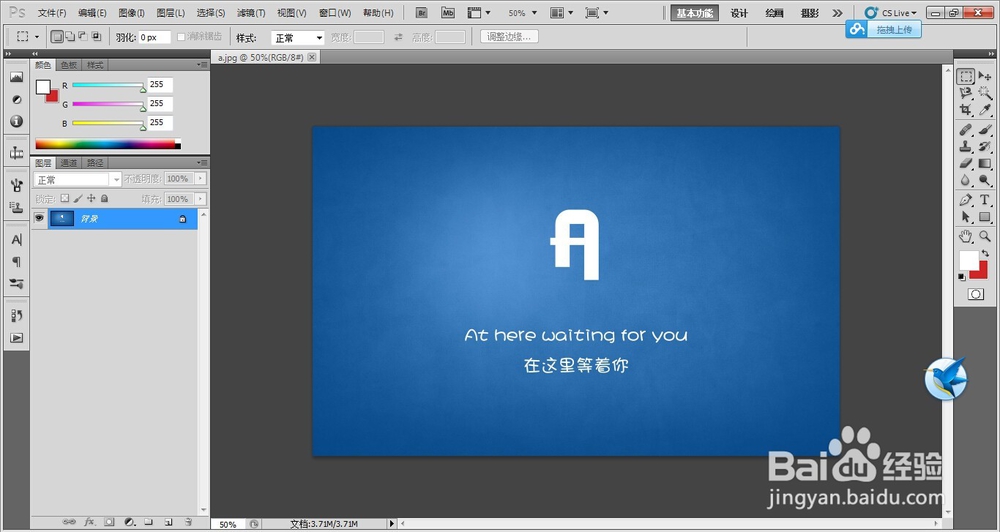Image resolution: width=1000 pixels, height=532 pixels.
Task: Swap foreground and background colors
Action: click(985, 254)
